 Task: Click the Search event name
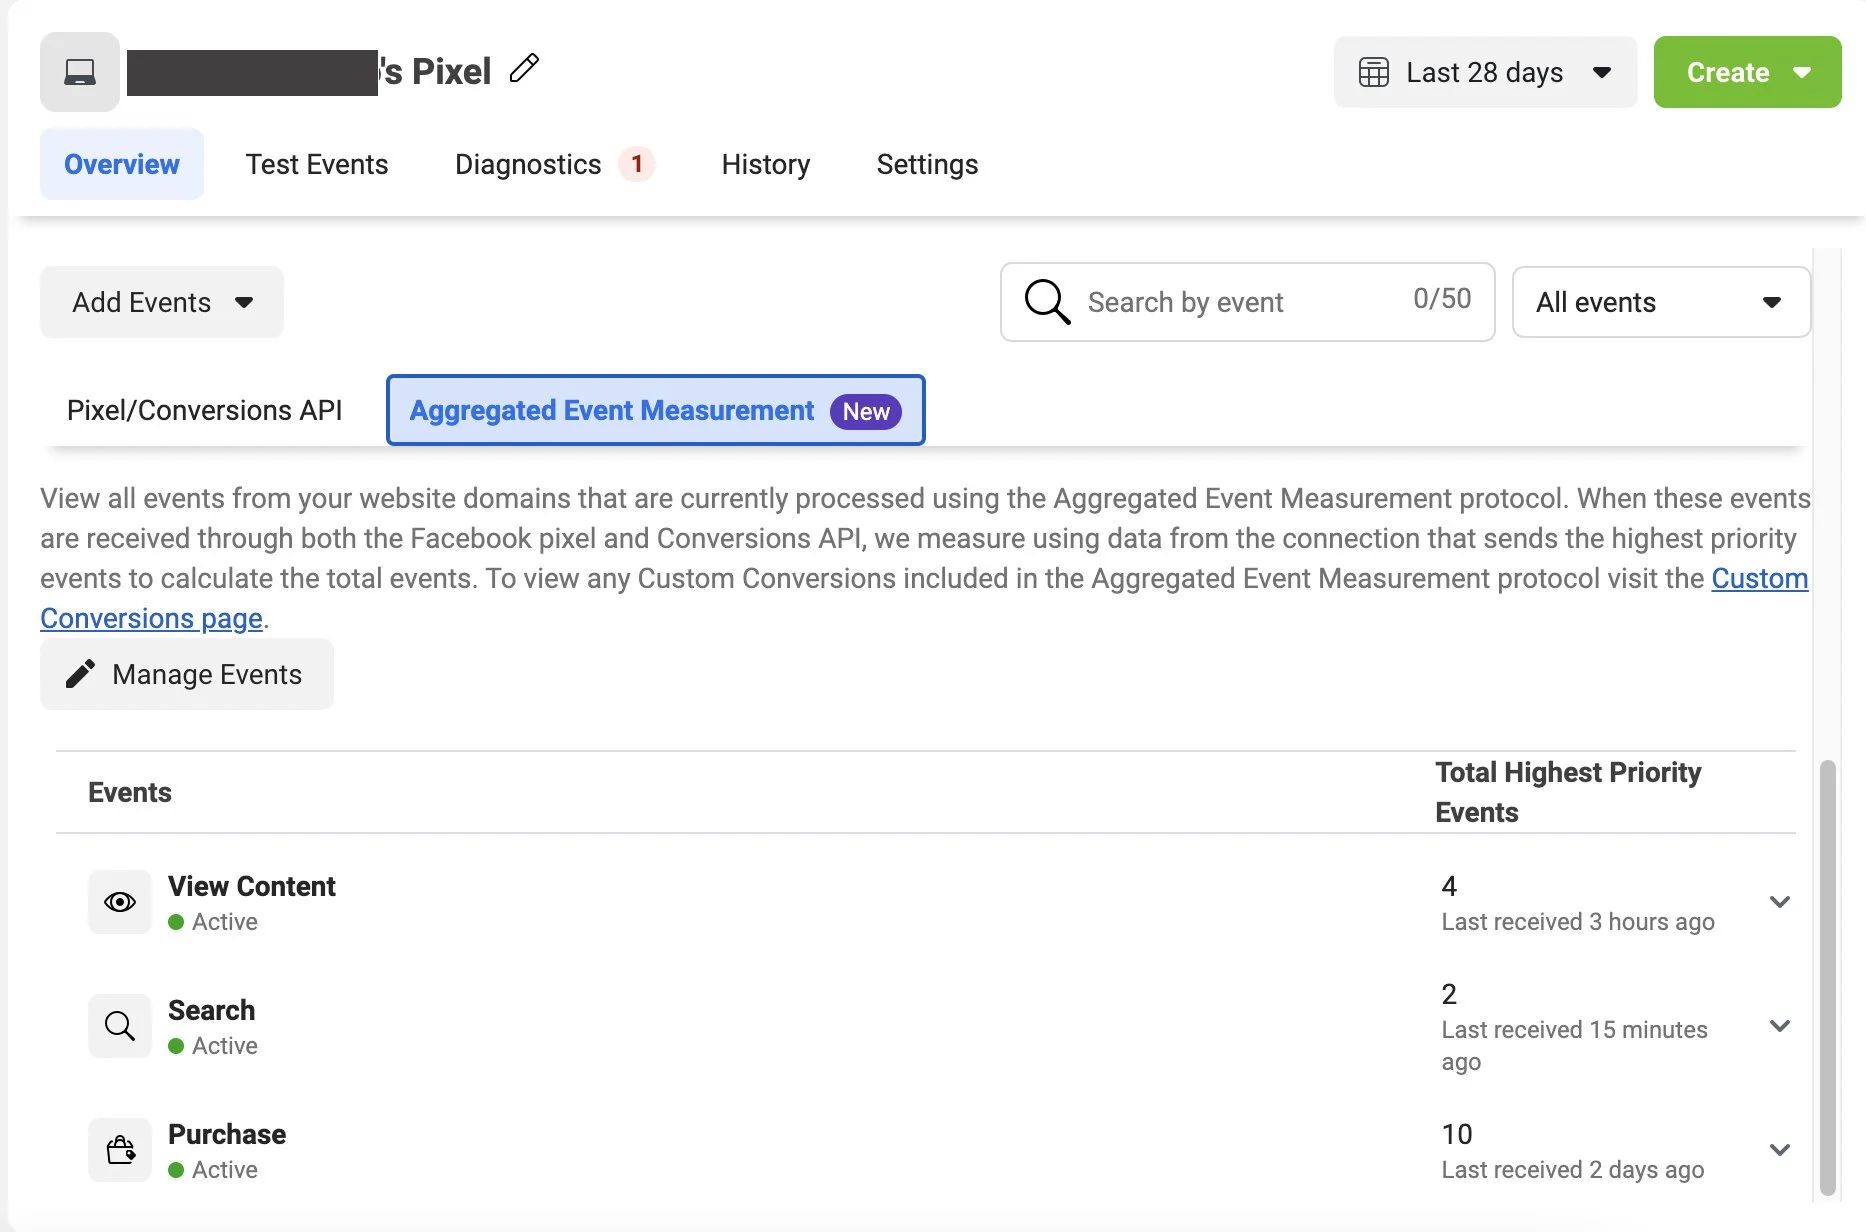[212, 1010]
